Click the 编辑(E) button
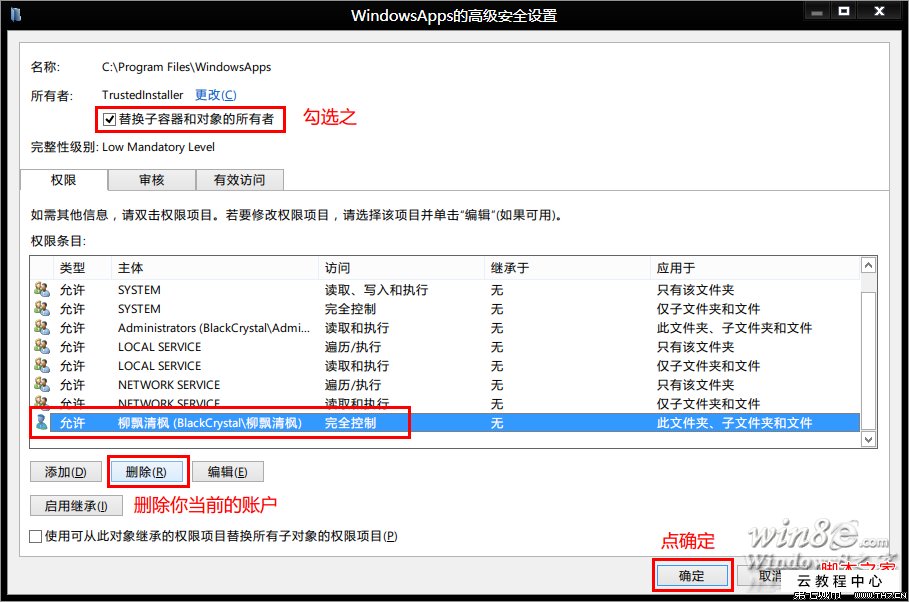 click(x=228, y=470)
